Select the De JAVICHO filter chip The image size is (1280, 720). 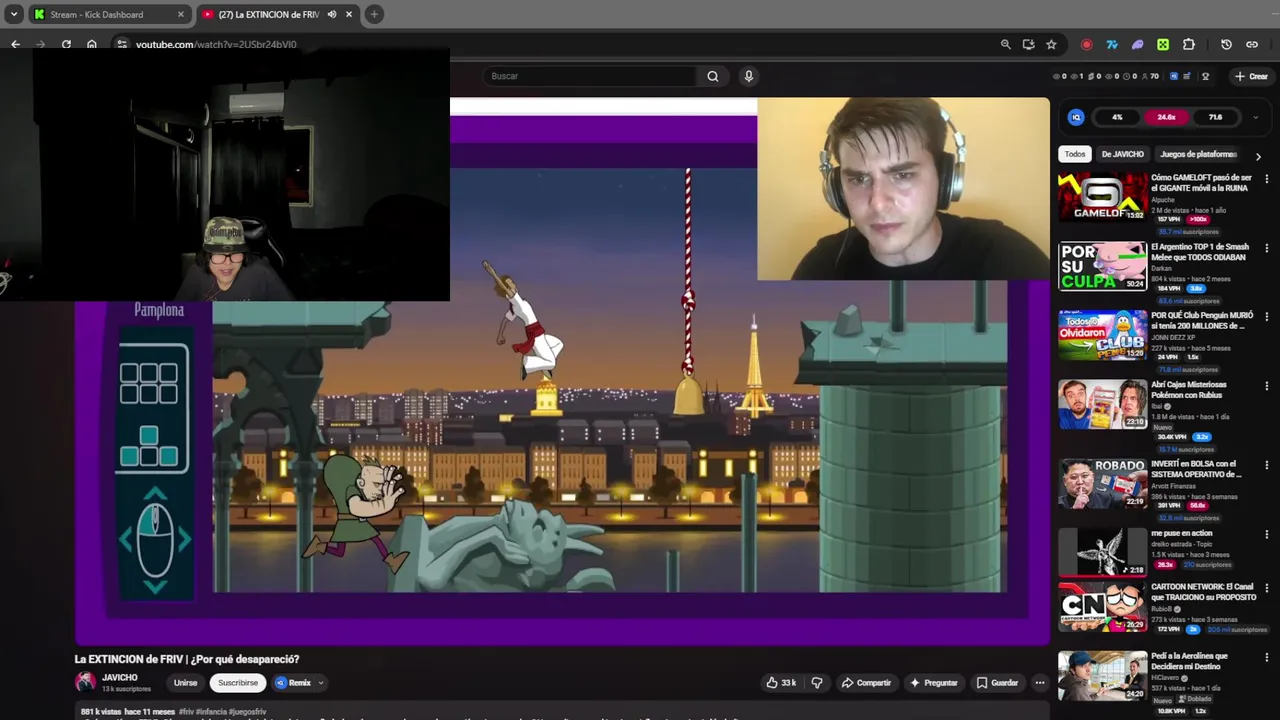pos(1122,154)
